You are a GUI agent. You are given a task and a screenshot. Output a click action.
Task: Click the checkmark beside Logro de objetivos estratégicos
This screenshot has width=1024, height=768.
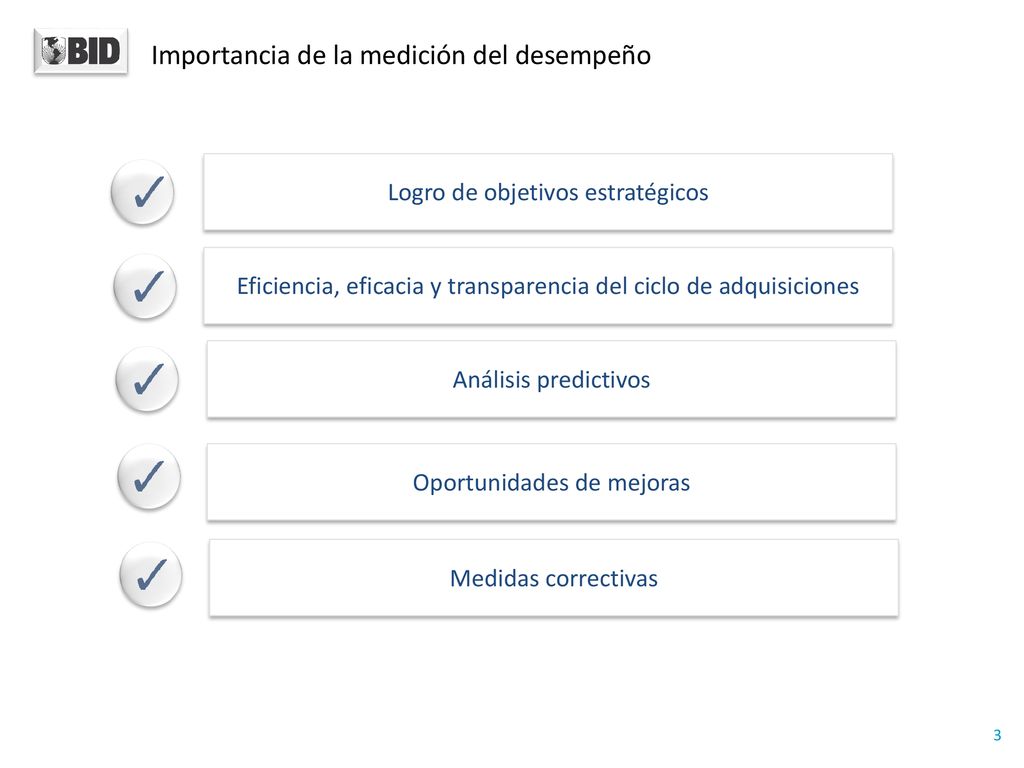coord(142,193)
